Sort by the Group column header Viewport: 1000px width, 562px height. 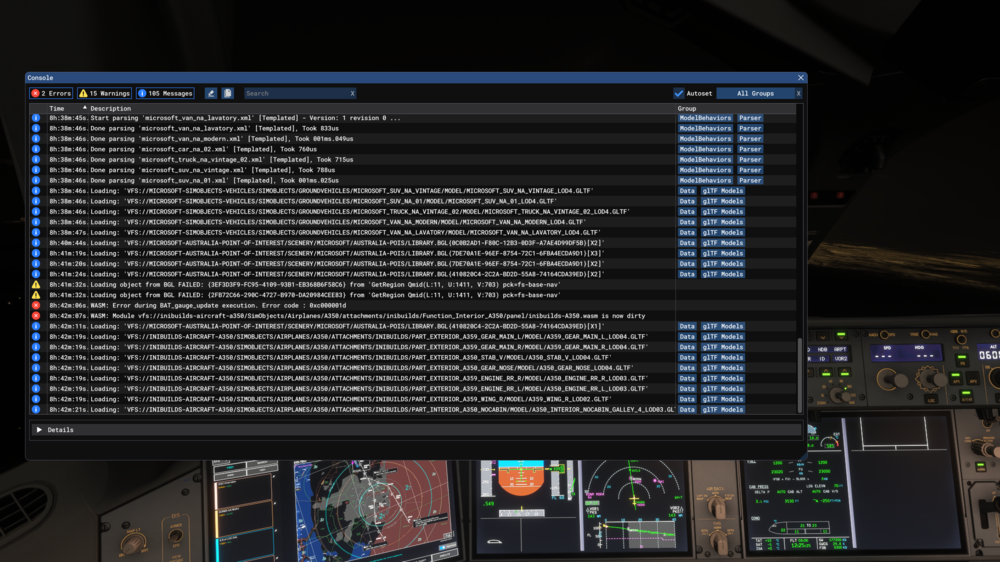tap(687, 108)
